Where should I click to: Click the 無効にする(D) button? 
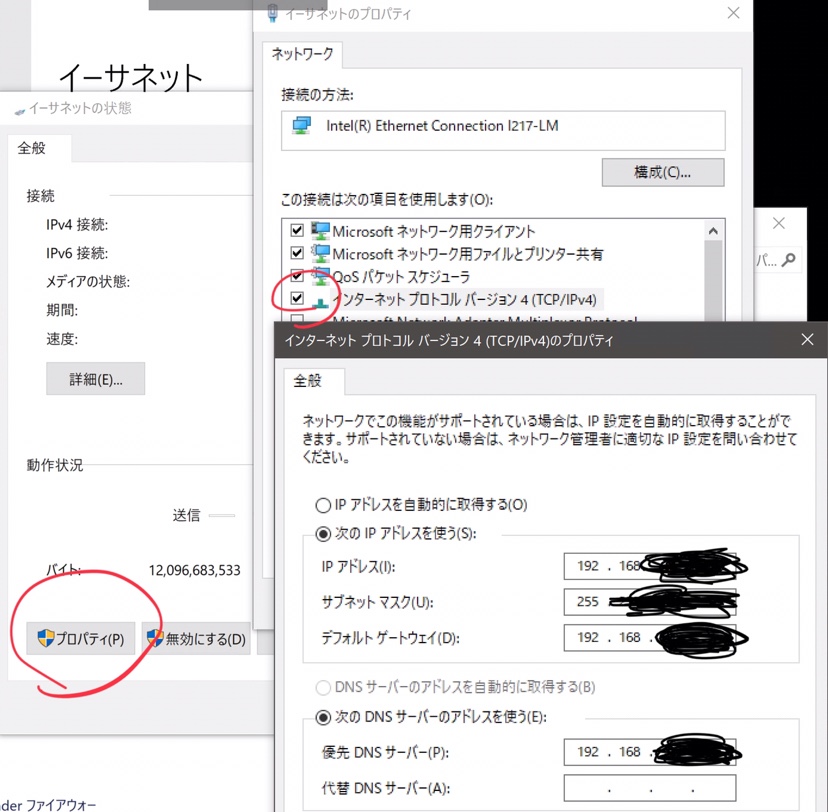tap(196, 639)
